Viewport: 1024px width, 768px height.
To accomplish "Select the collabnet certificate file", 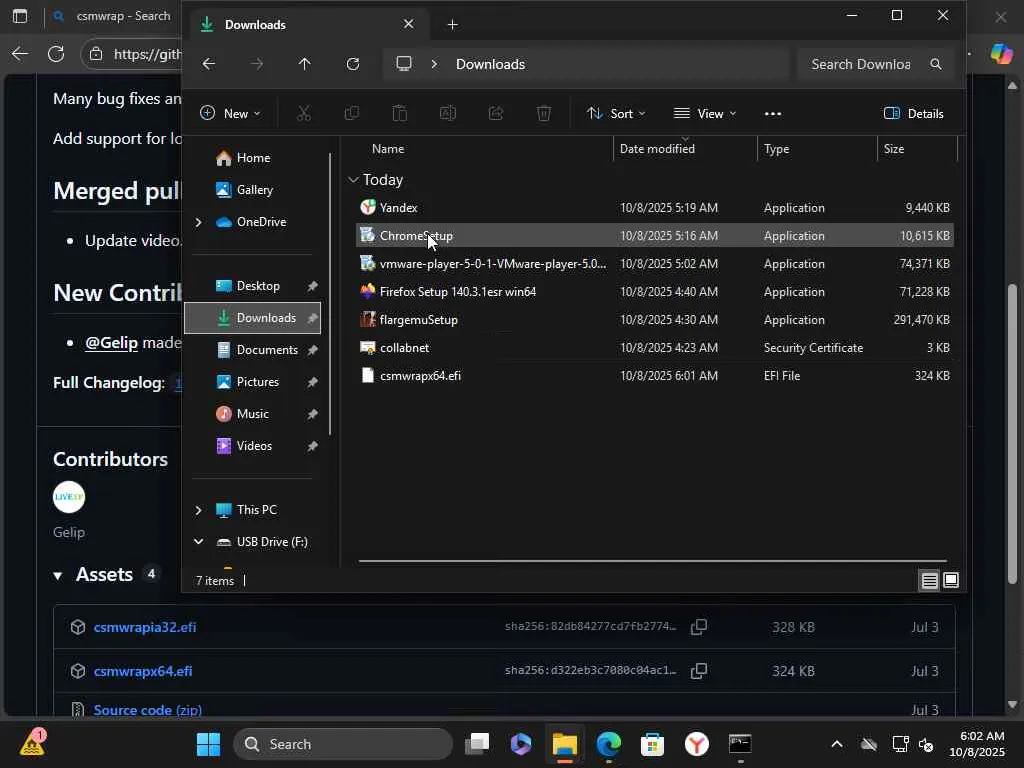I will pyautogui.click(x=654, y=348).
